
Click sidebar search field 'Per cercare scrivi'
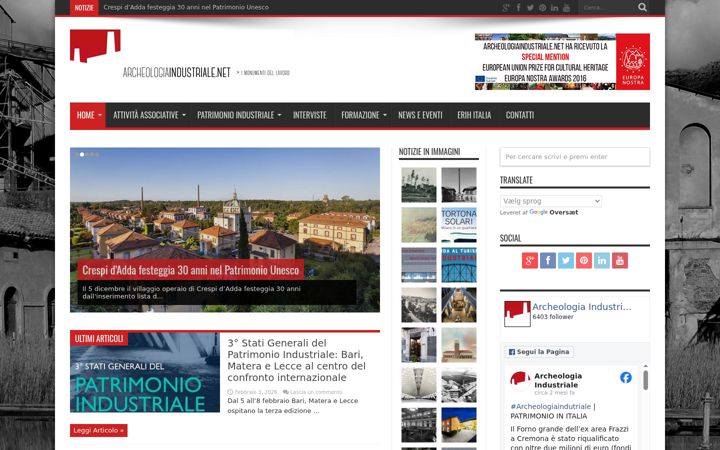coord(575,157)
